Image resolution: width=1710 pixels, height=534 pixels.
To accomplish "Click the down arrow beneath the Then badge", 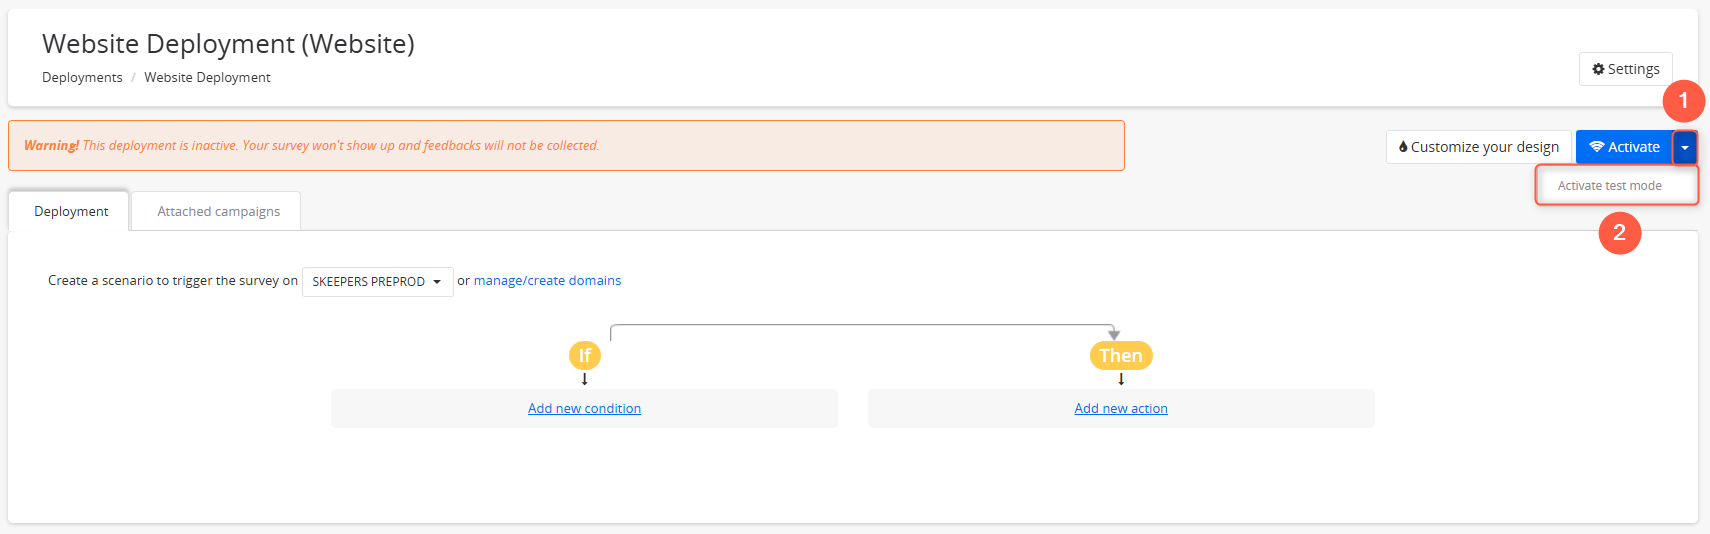I will point(1121,379).
